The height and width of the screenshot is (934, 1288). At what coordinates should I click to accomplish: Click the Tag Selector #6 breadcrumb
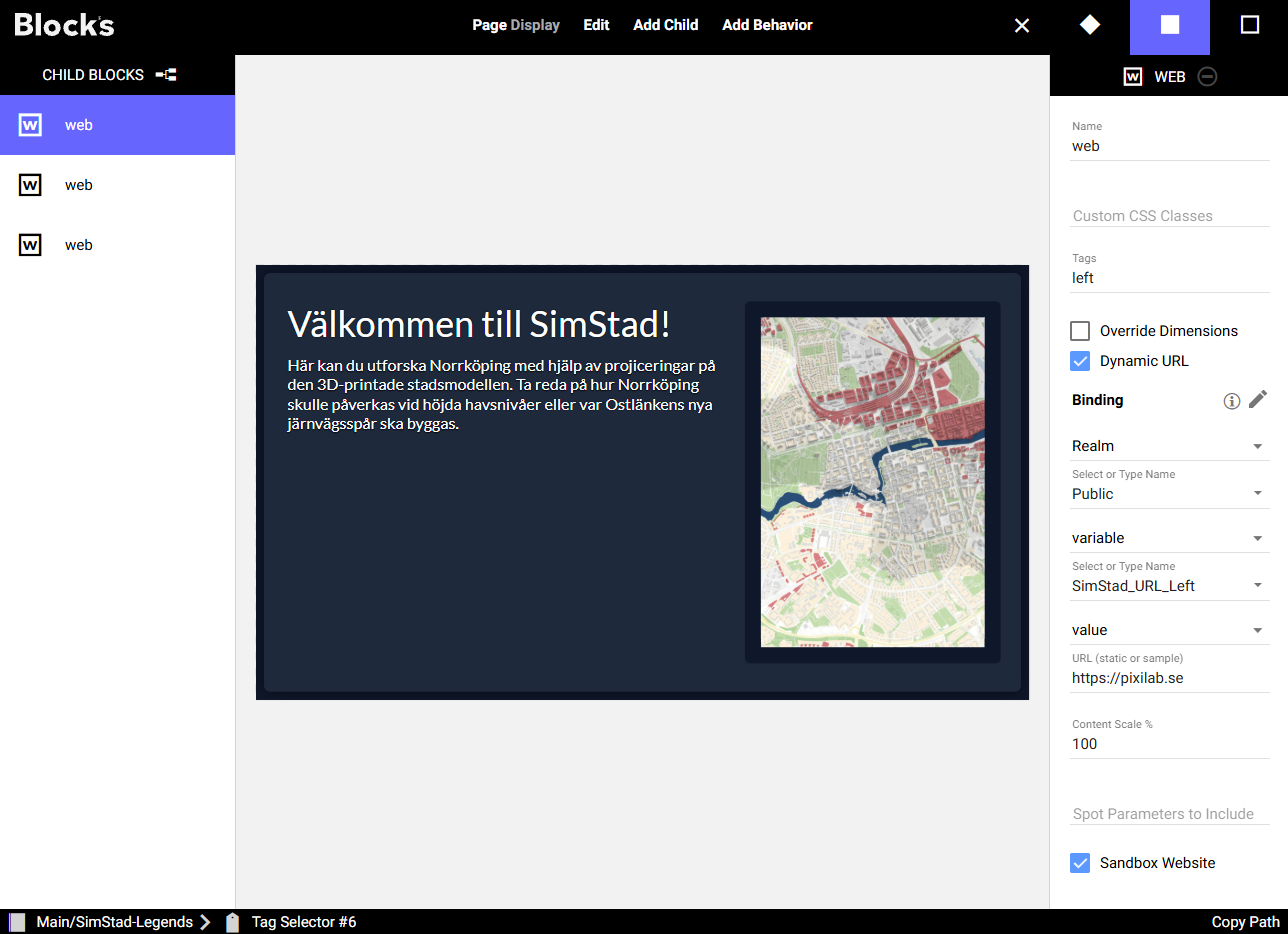[304, 922]
